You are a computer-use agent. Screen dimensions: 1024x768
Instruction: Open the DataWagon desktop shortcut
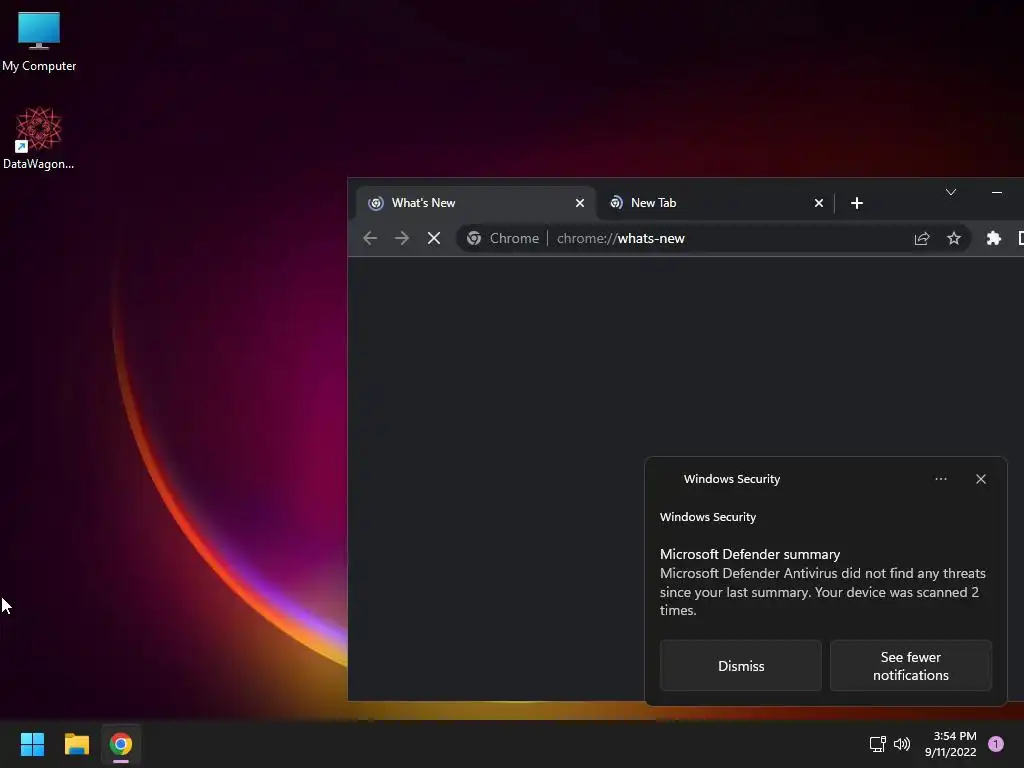point(39,138)
